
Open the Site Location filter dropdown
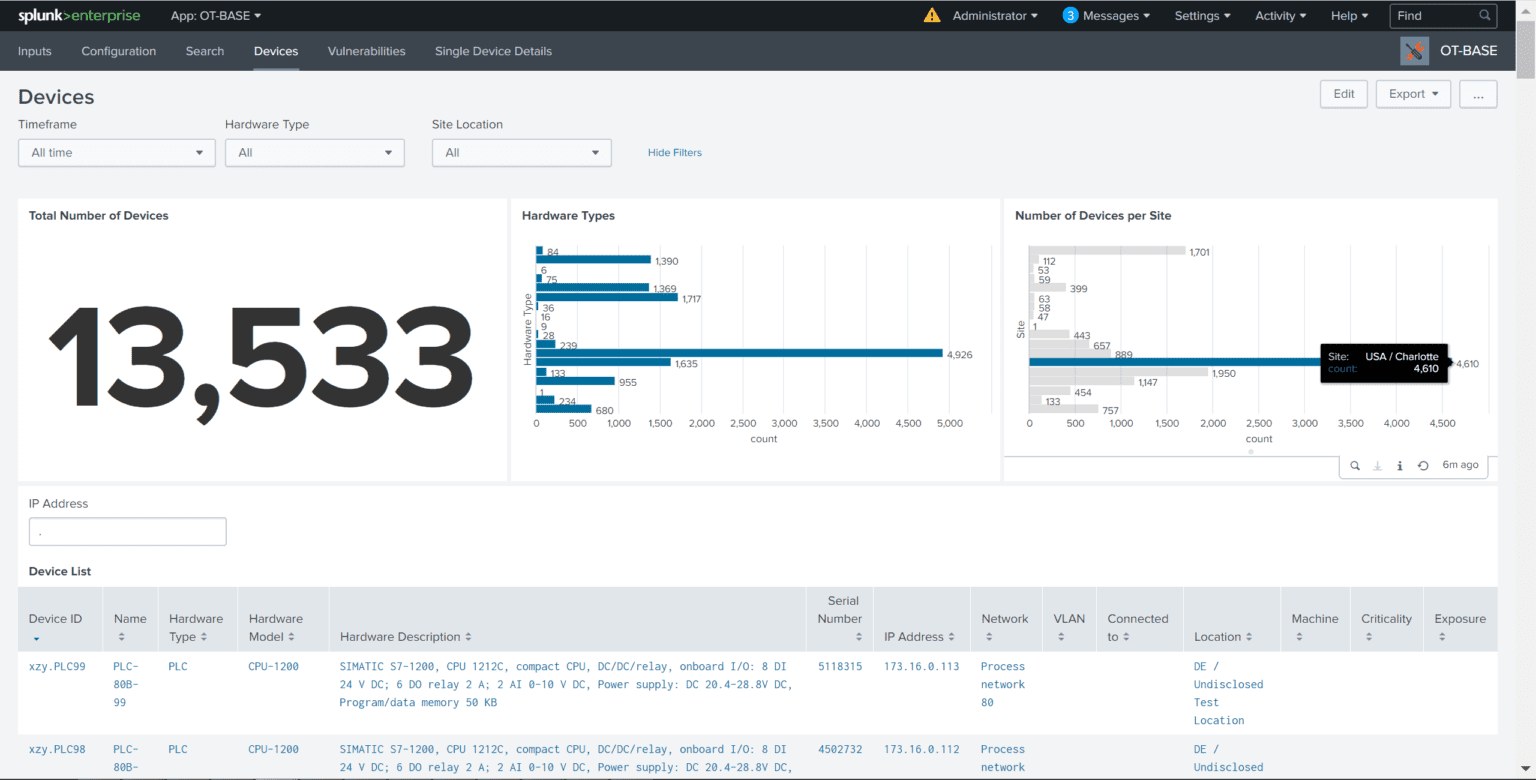(521, 153)
